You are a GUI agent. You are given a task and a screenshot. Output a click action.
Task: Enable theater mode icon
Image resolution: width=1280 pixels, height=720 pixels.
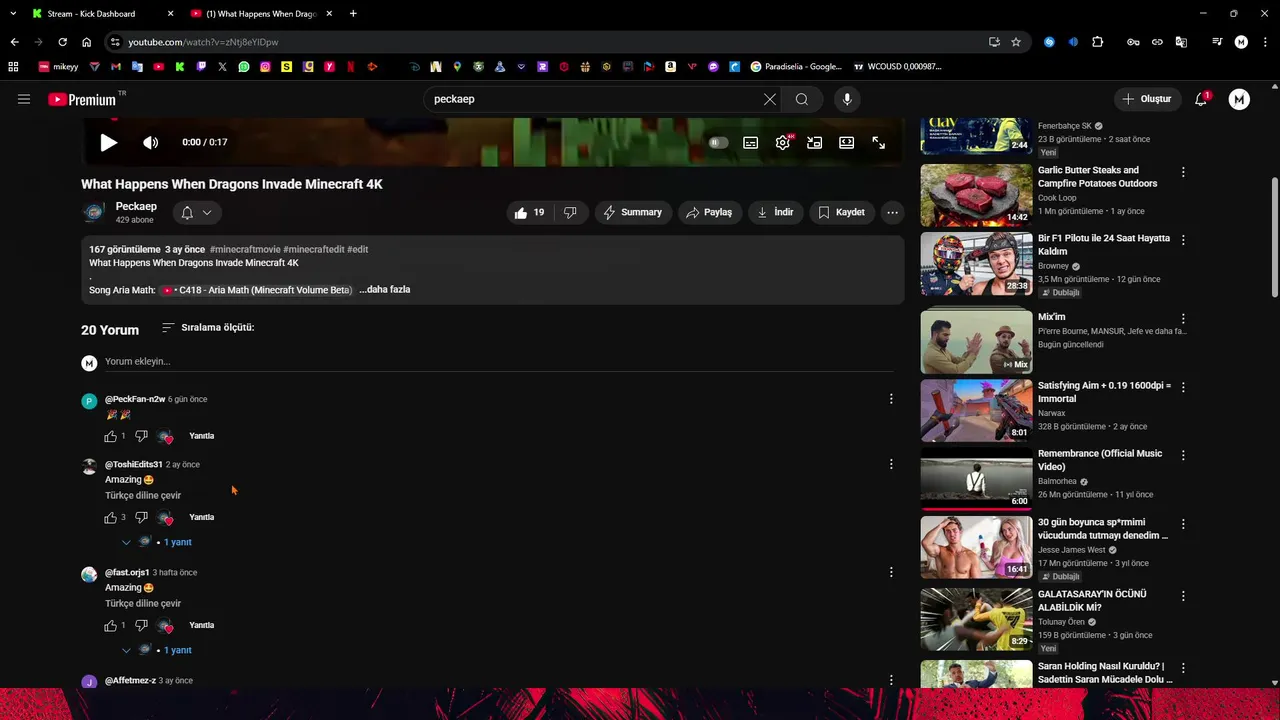coord(846,143)
